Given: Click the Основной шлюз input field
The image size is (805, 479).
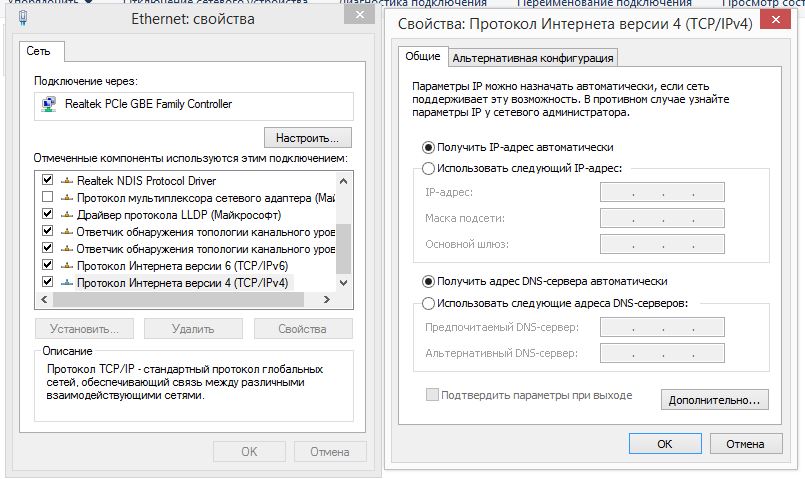Looking at the screenshot, I should point(662,244).
